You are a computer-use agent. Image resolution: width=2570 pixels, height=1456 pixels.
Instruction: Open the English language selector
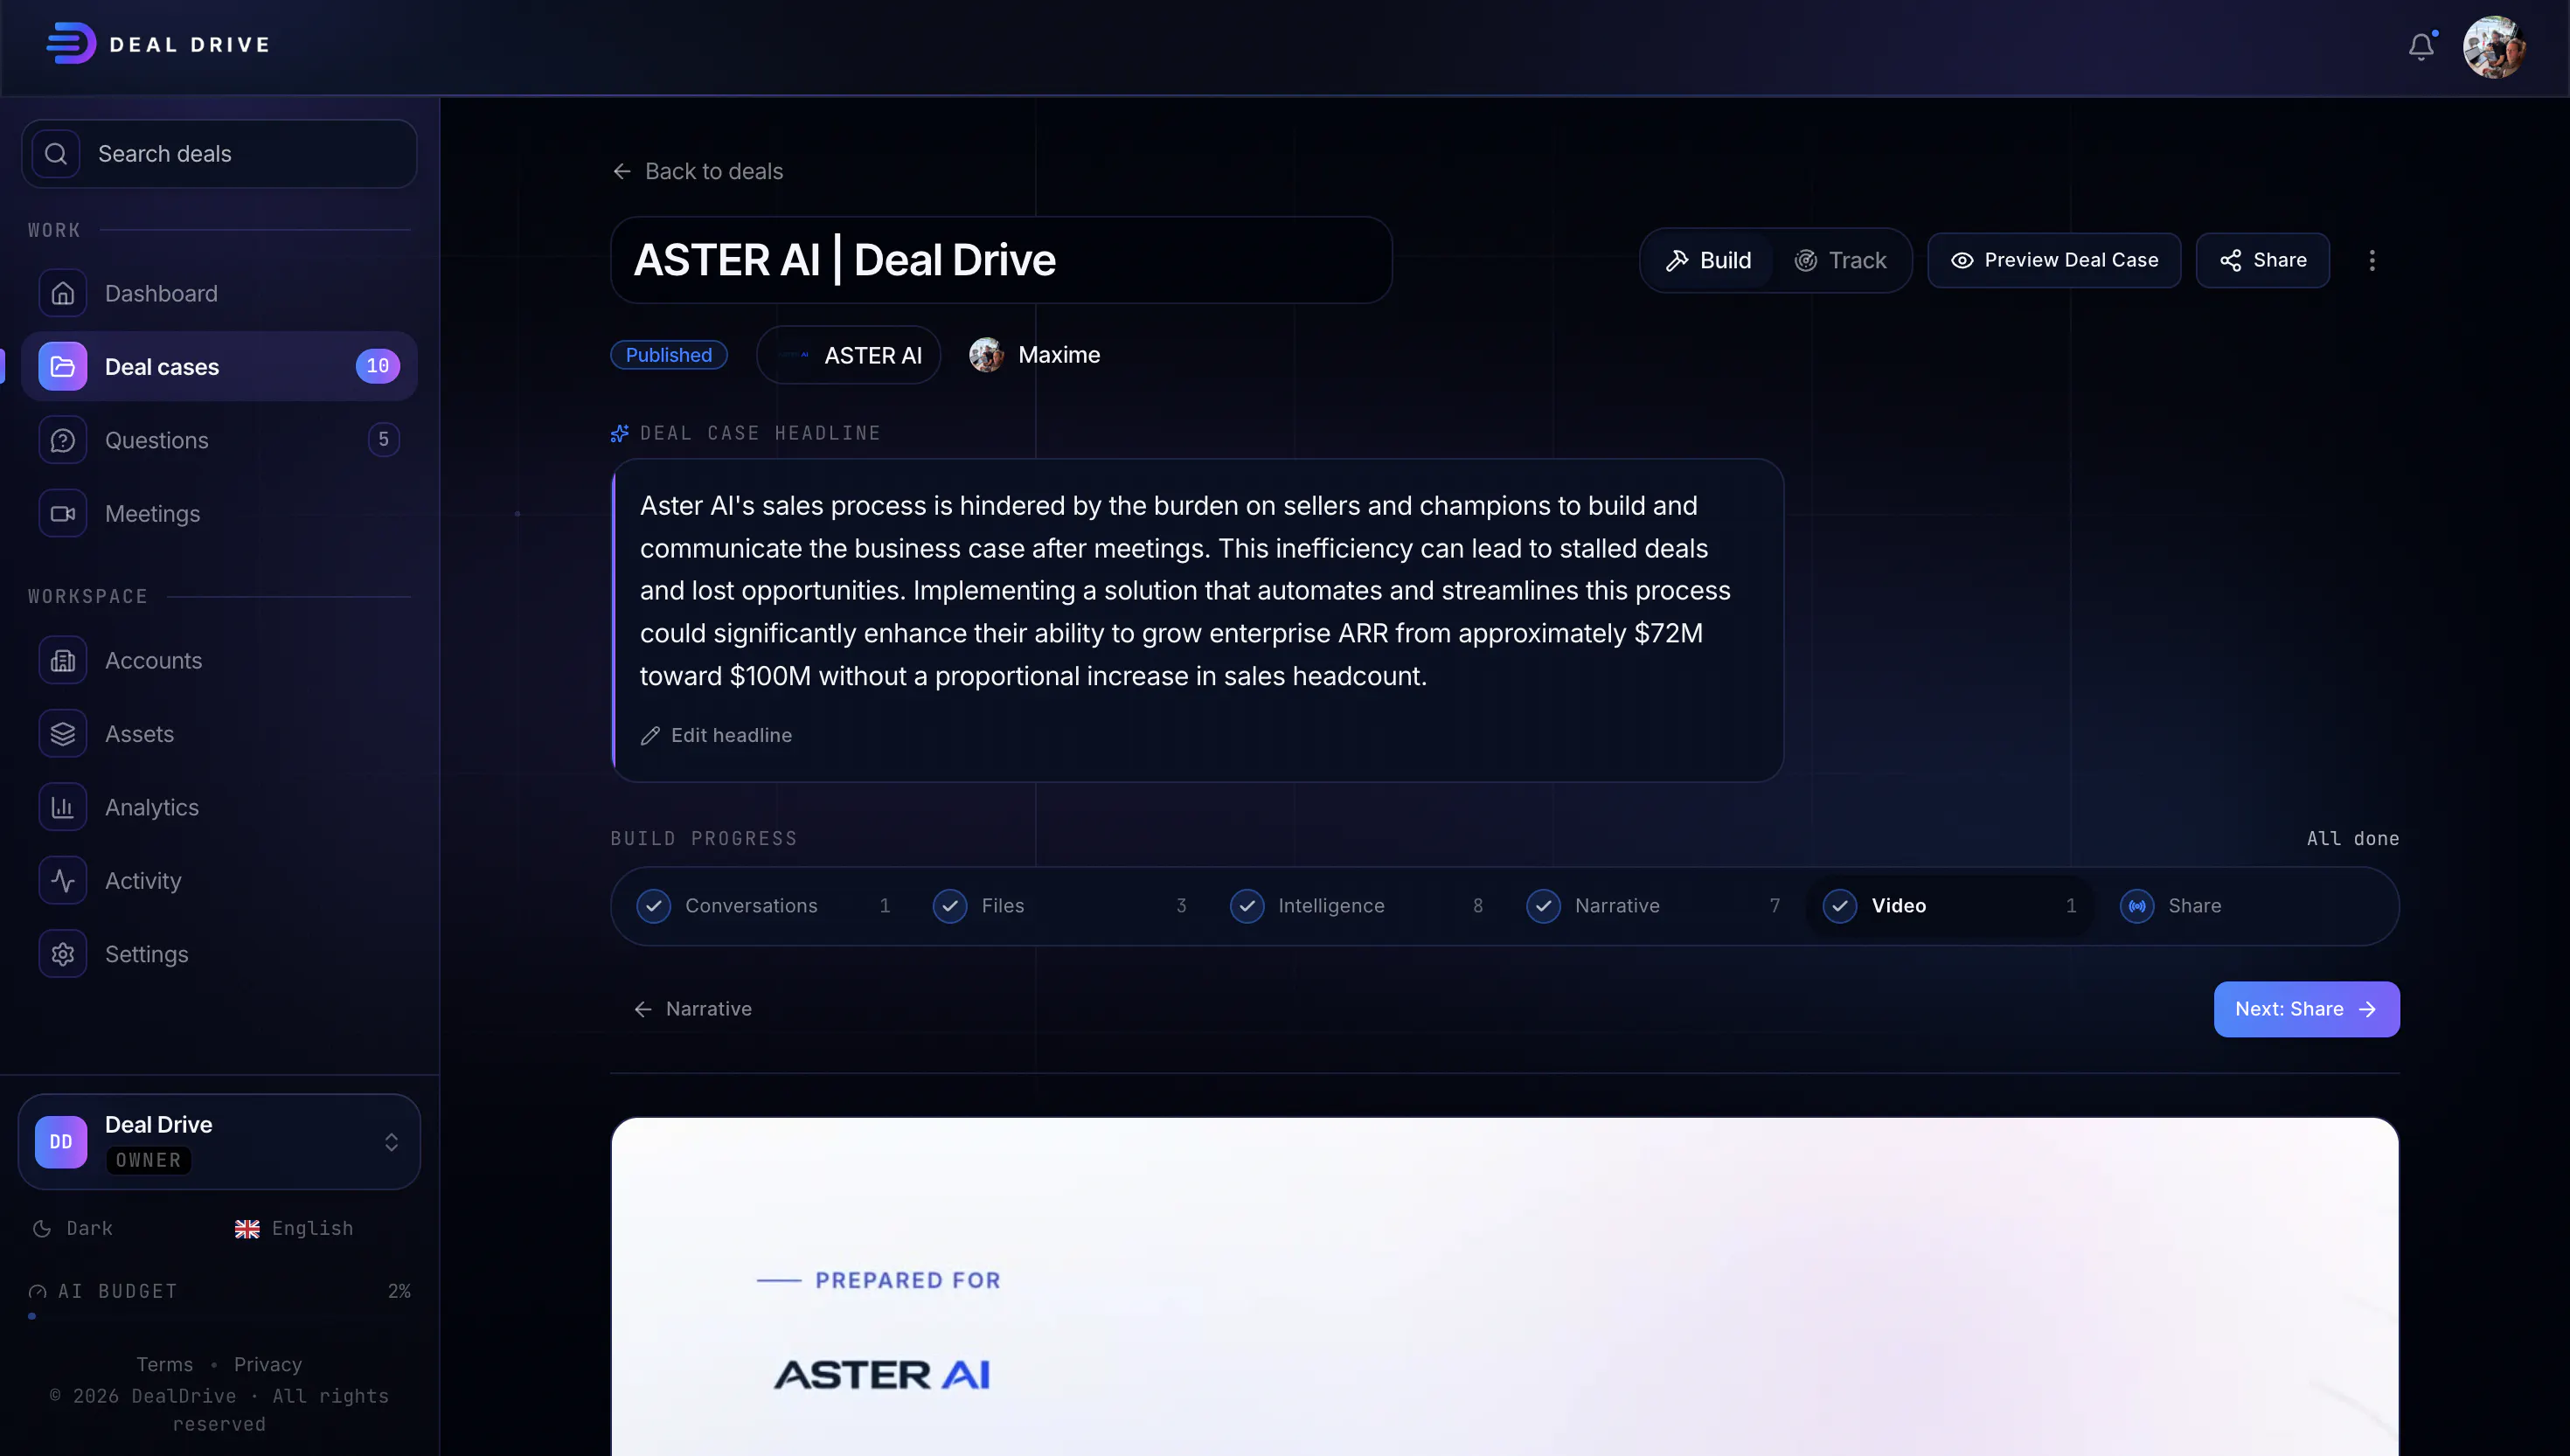[x=294, y=1228]
